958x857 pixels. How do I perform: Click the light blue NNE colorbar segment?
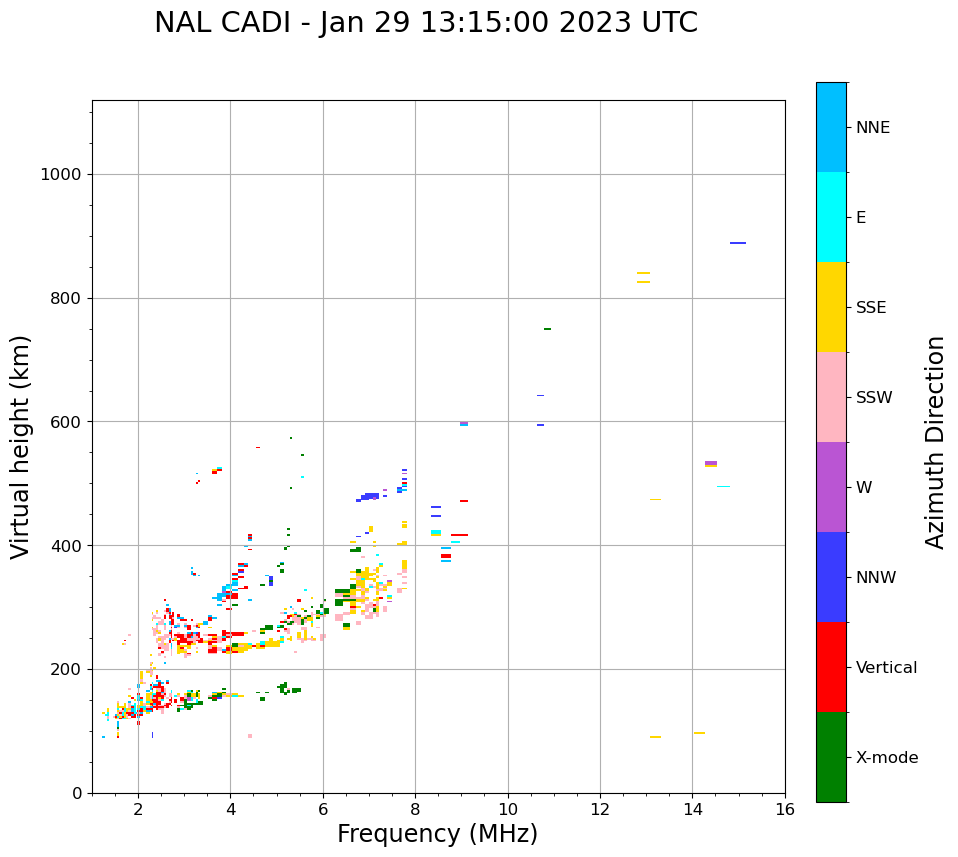point(831,127)
